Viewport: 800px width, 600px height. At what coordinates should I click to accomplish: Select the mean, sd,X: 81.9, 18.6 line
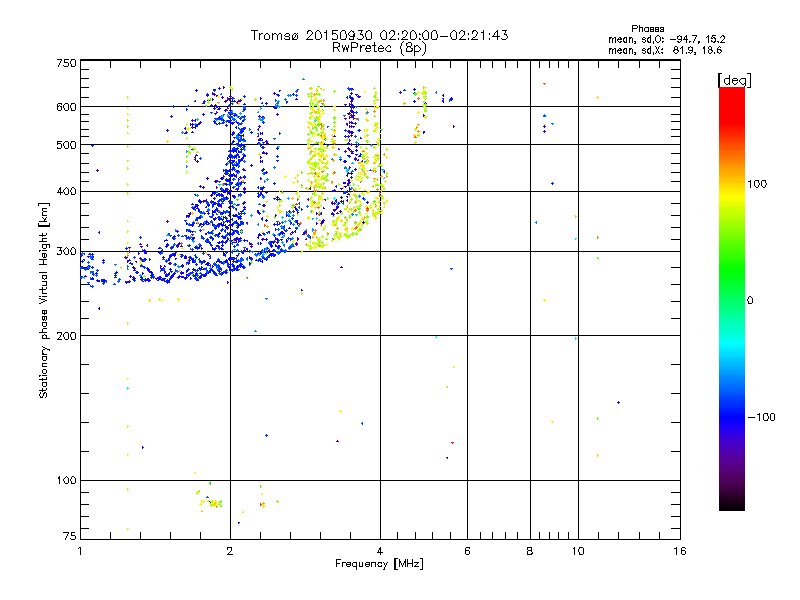pyautogui.click(x=665, y=50)
